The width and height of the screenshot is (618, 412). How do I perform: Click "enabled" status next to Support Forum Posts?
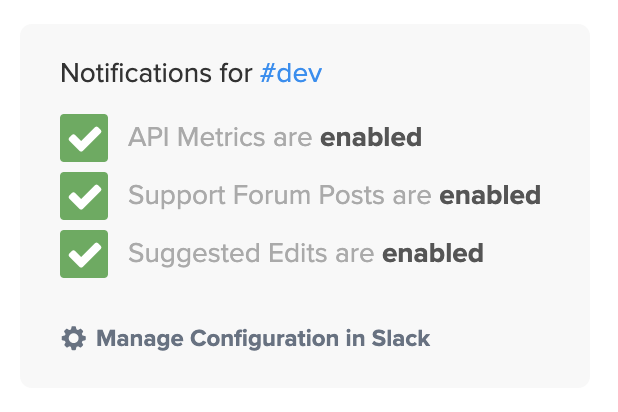point(490,196)
